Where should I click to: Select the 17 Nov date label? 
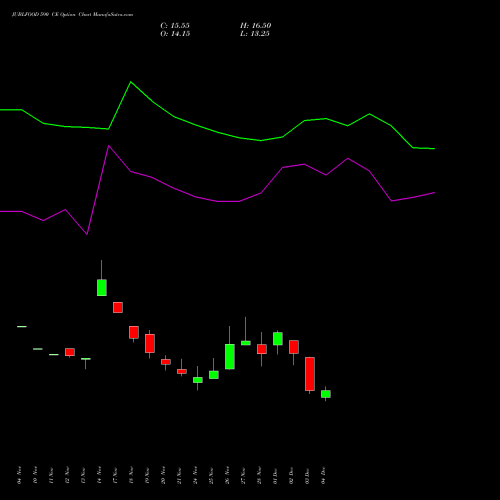point(115,475)
